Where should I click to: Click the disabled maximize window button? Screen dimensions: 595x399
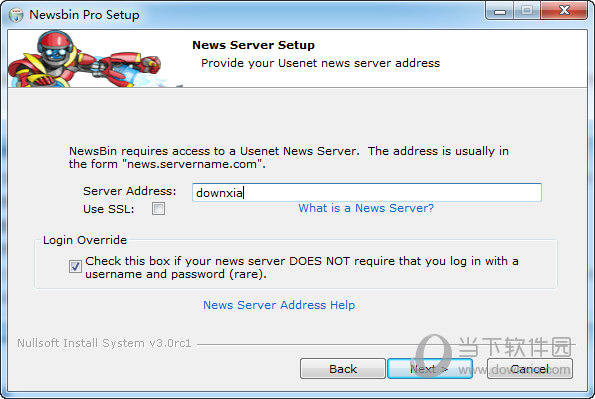click(527, 11)
